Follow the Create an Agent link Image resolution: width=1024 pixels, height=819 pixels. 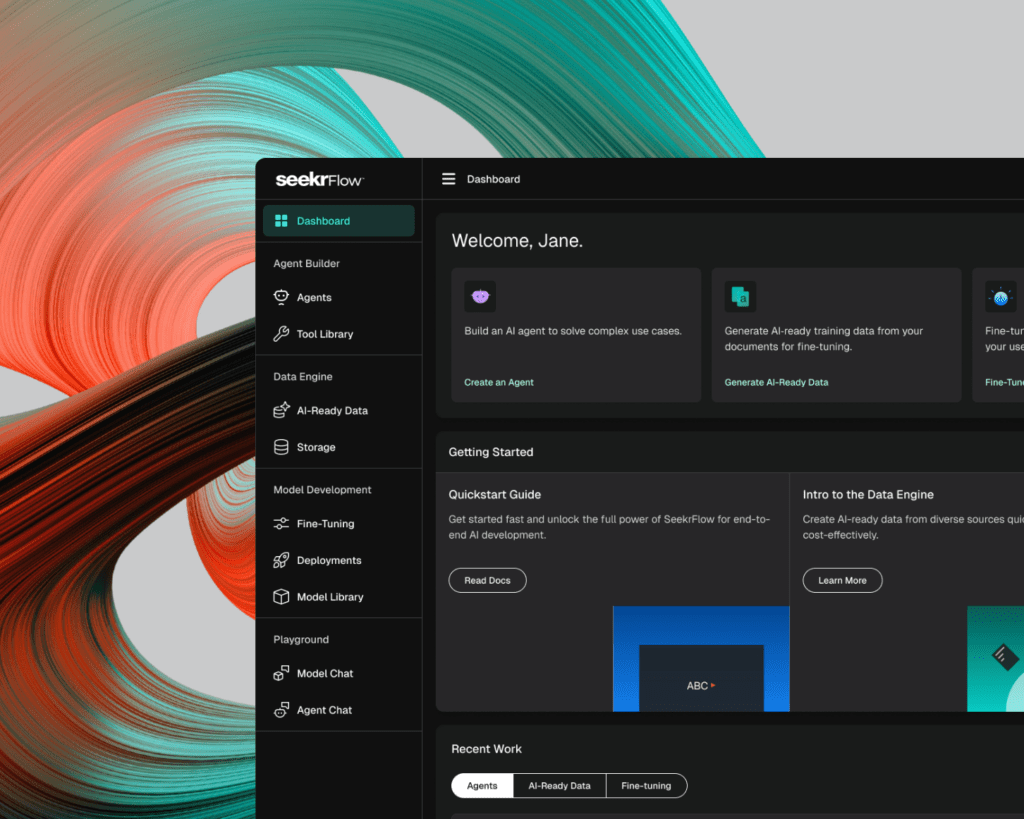coord(498,382)
